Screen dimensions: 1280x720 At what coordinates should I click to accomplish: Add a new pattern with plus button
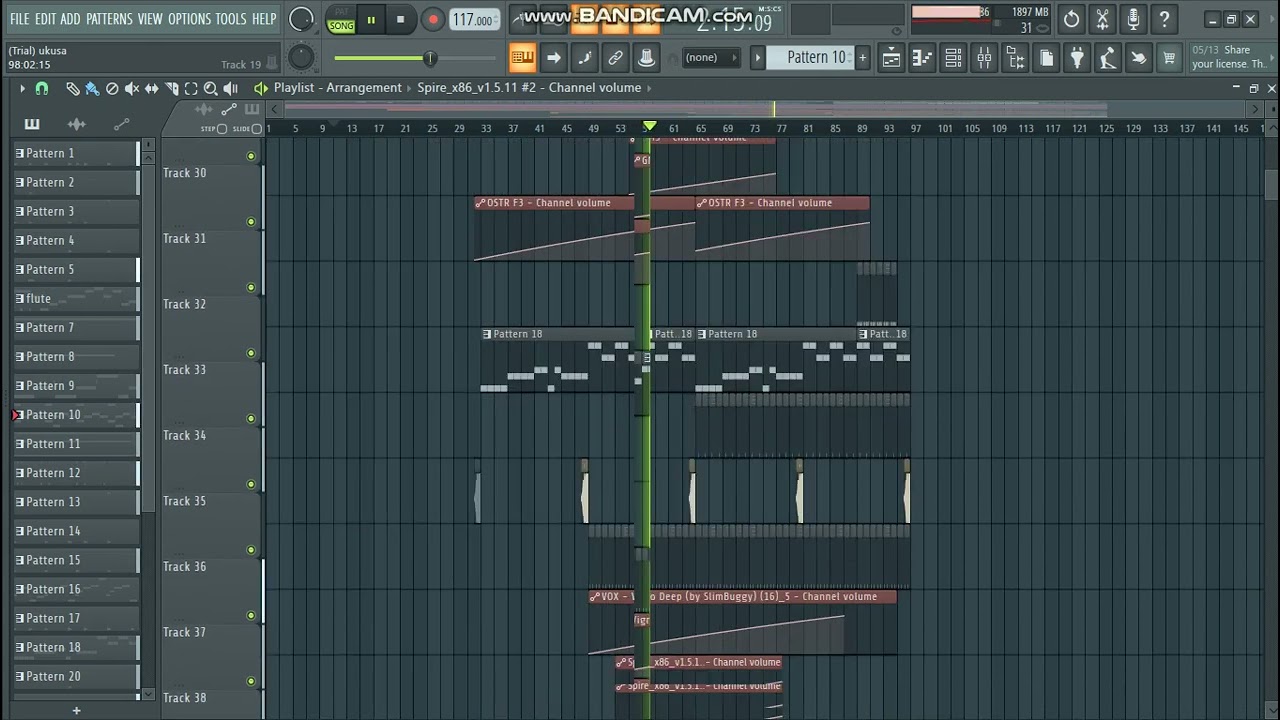862,58
